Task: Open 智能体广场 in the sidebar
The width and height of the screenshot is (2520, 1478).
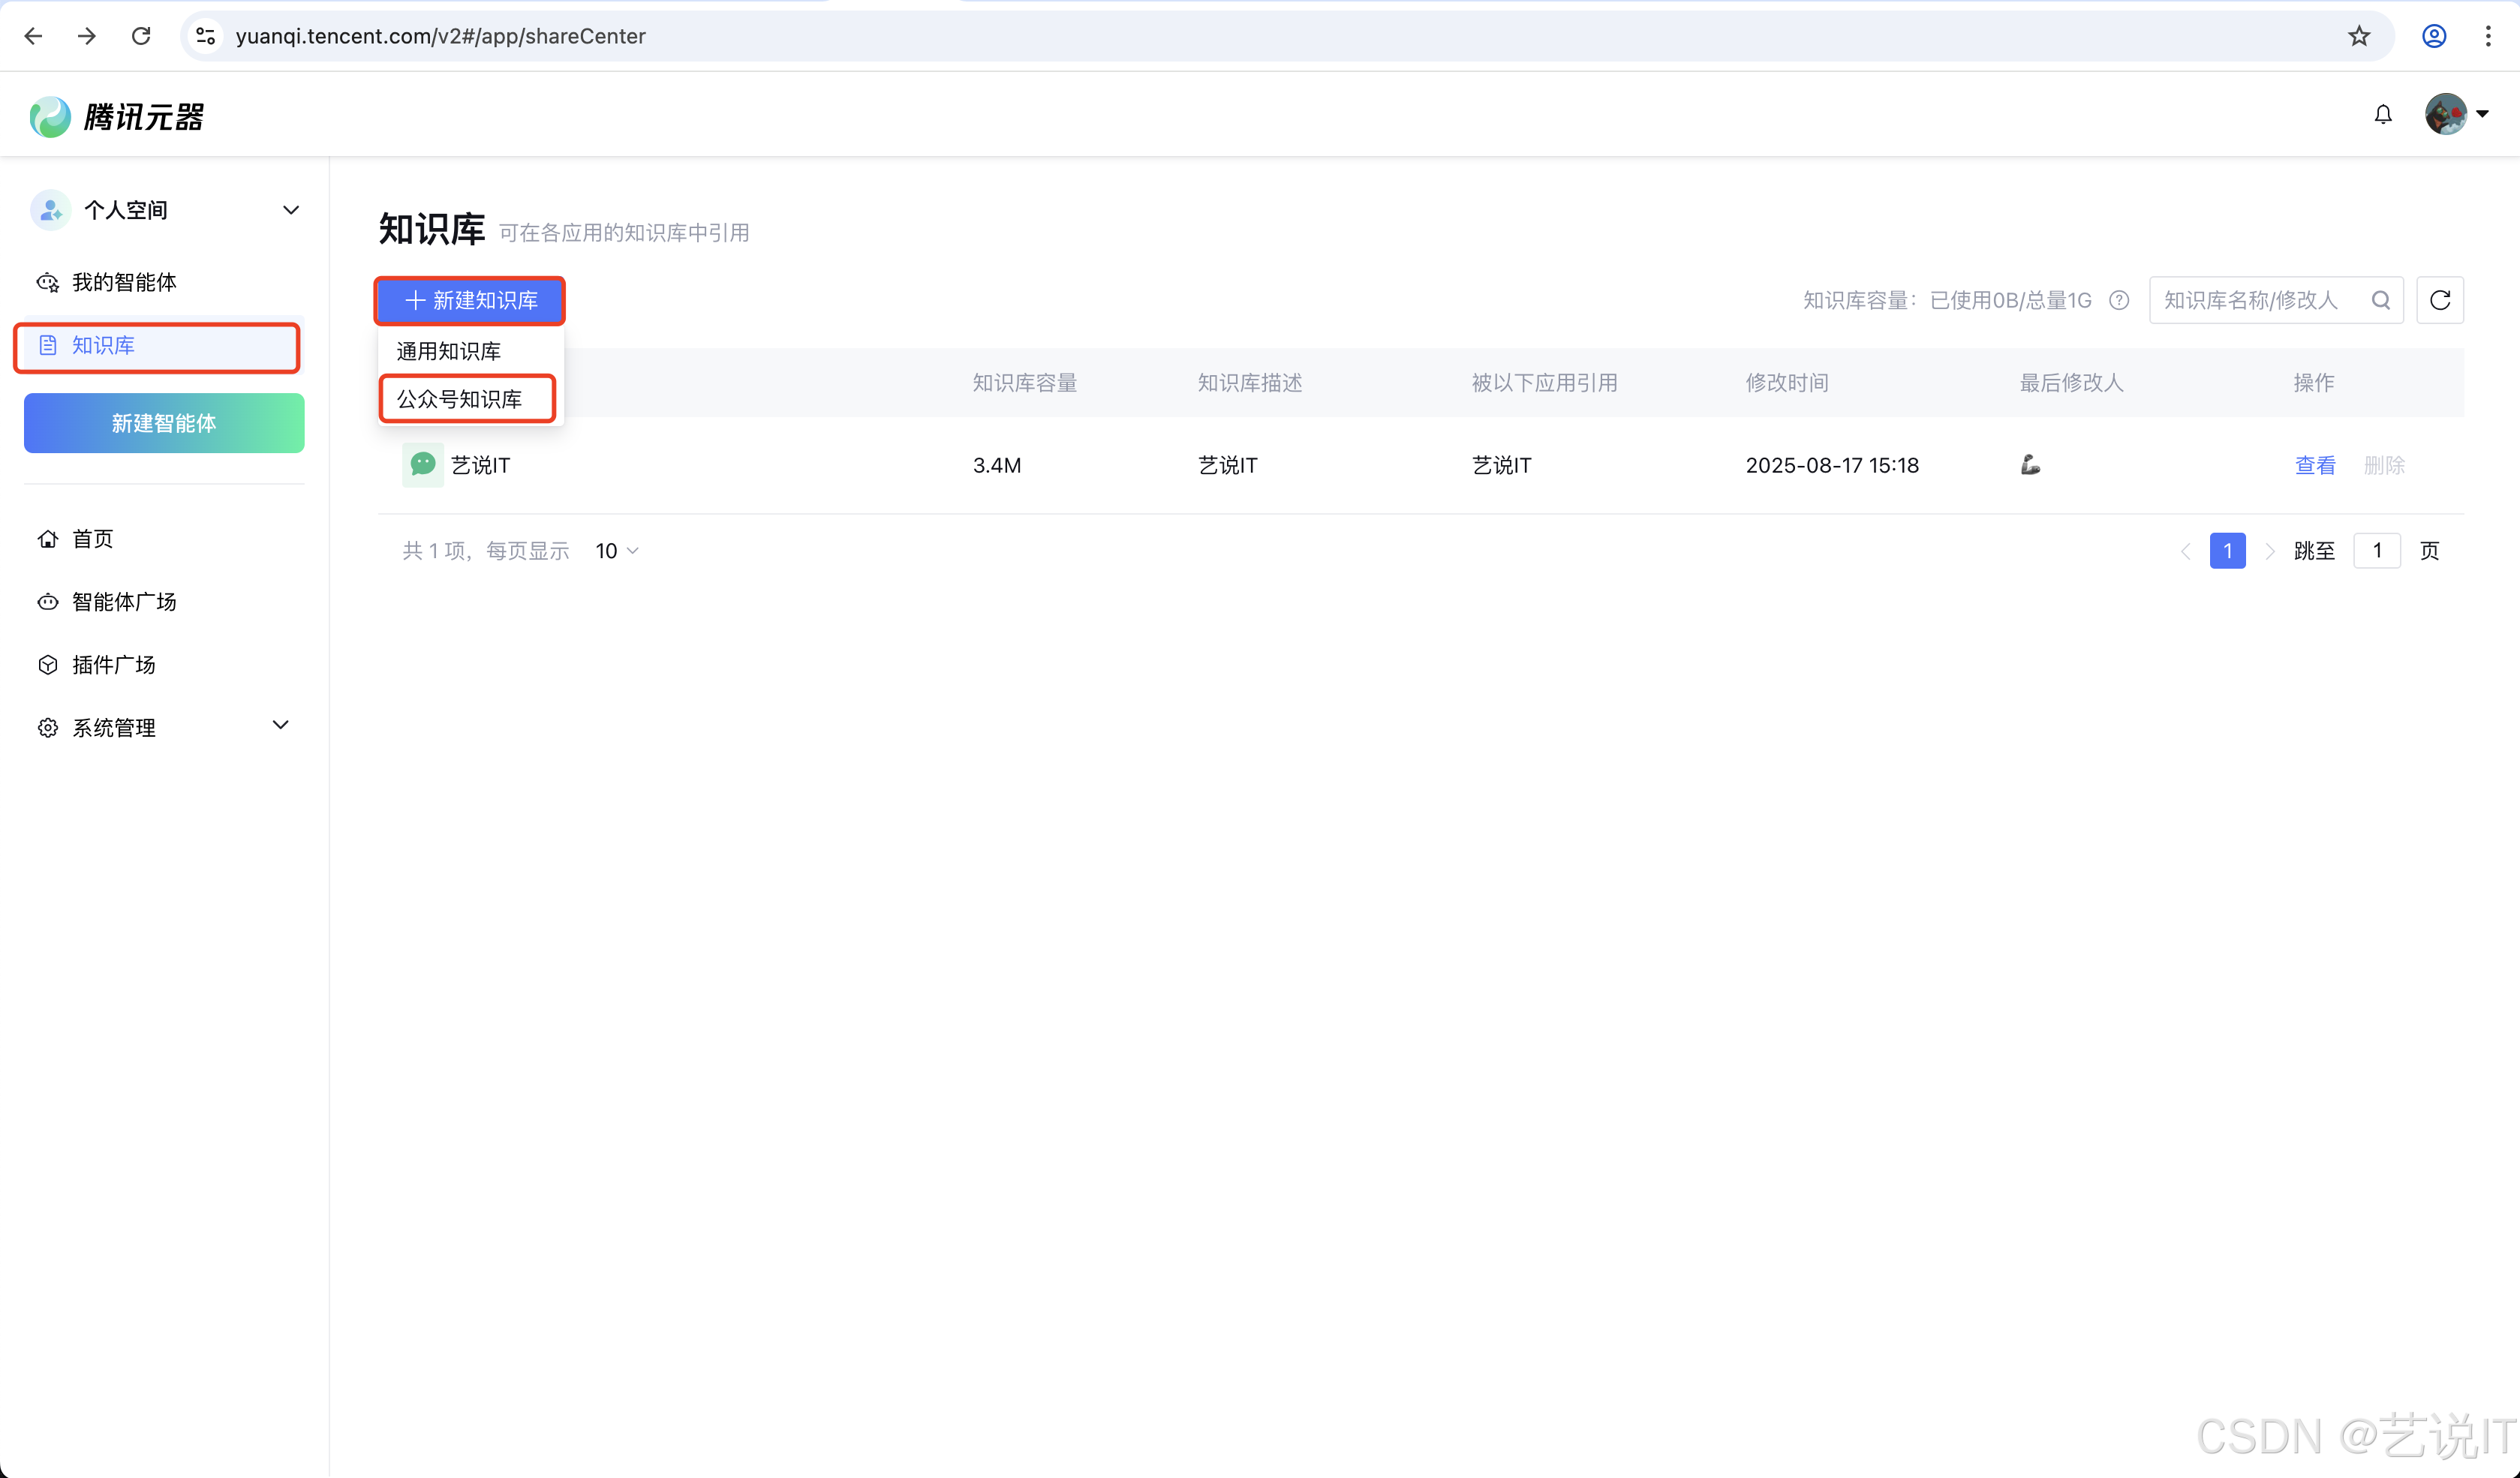Action: 124,602
